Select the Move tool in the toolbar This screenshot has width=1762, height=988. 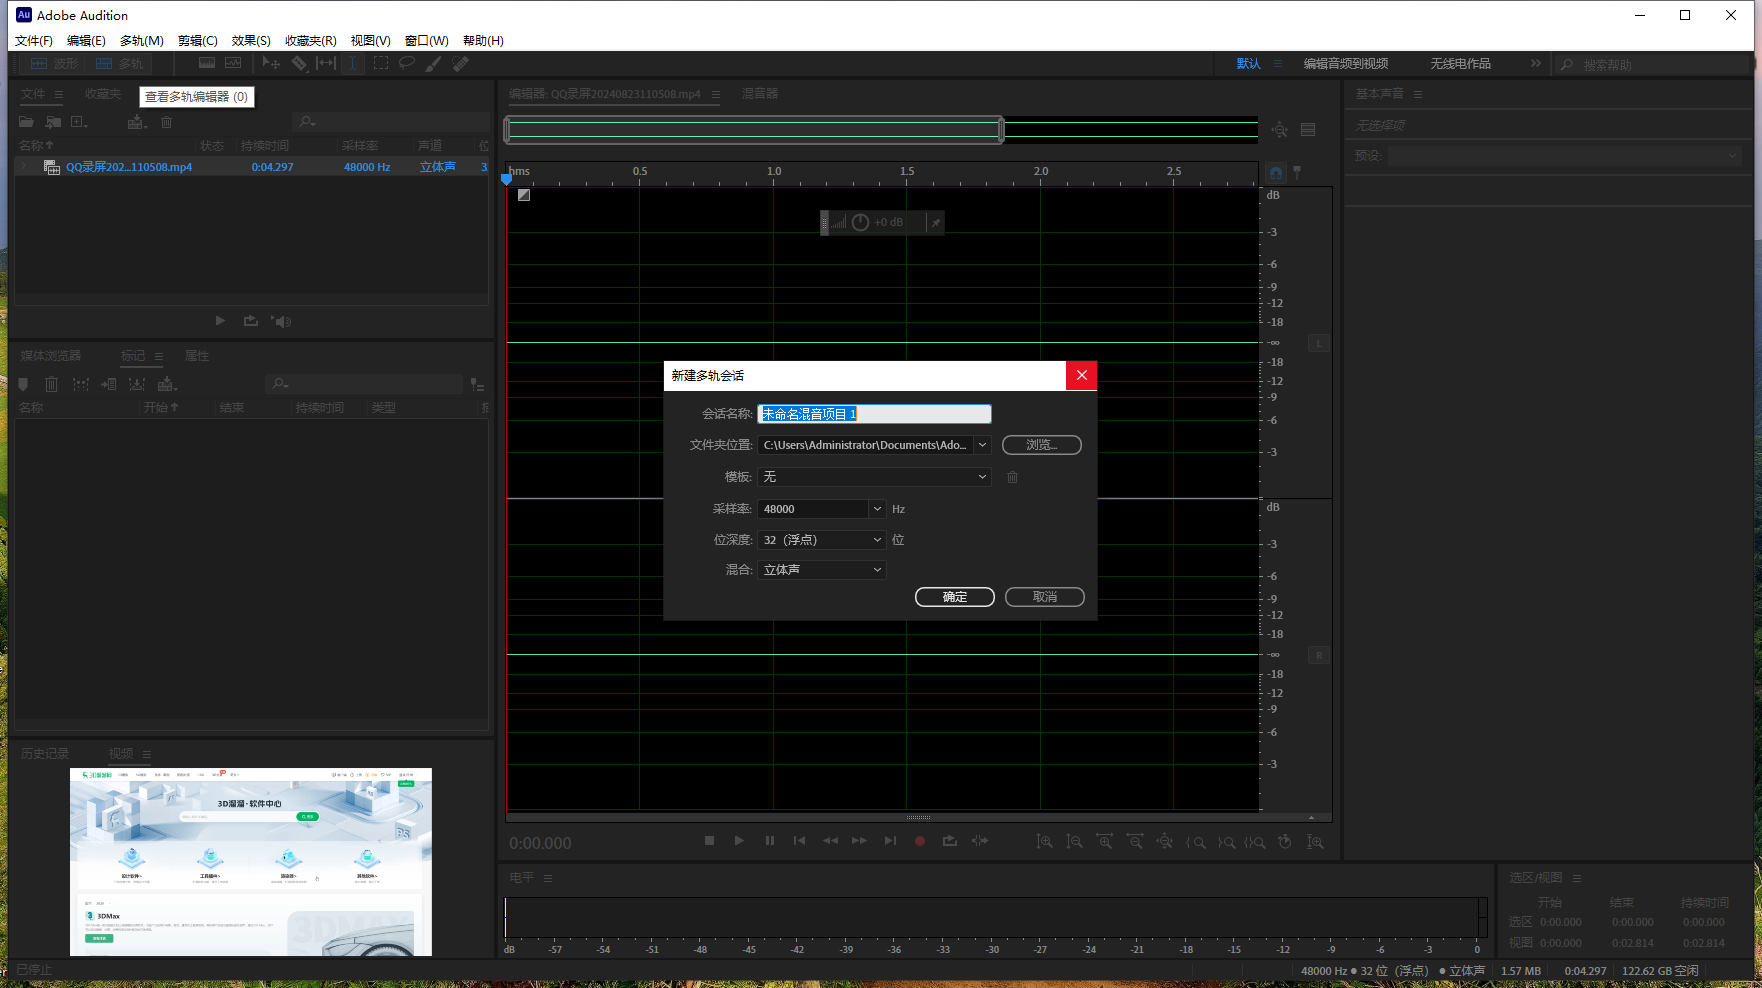click(x=270, y=63)
